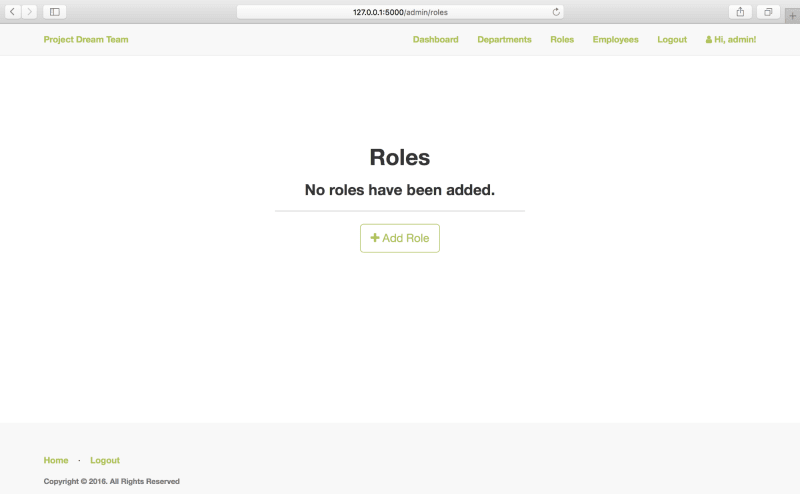Open a new tab with plus icon
This screenshot has height=494, width=800.
(792, 16)
